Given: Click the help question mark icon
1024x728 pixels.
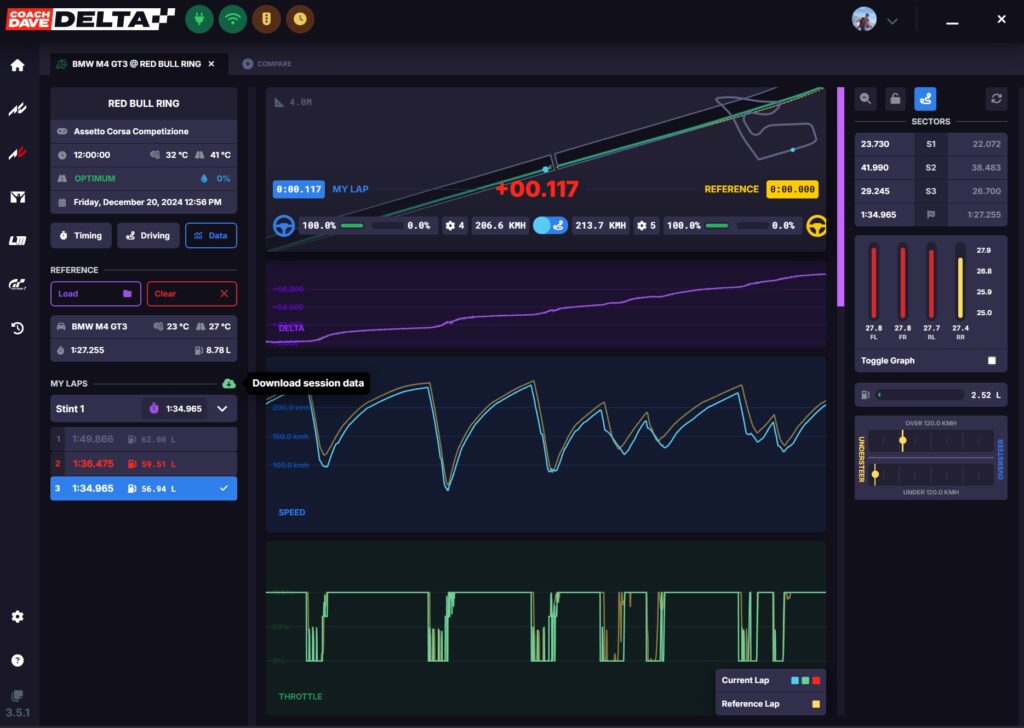Looking at the screenshot, I should click(x=17, y=661).
